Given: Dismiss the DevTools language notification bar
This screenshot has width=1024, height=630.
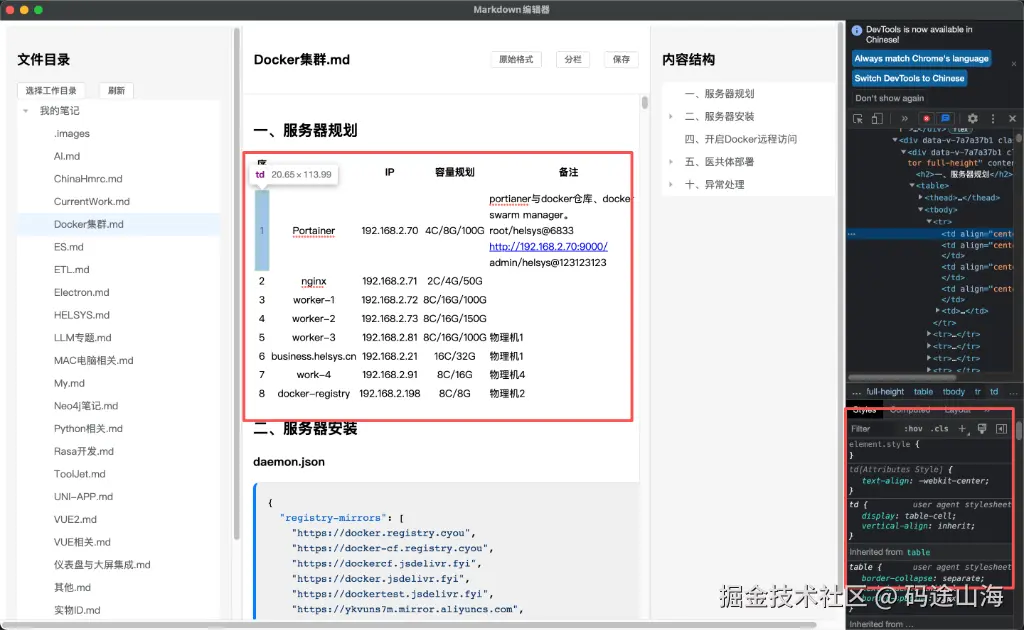Looking at the screenshot, I should click(1014, 64).
